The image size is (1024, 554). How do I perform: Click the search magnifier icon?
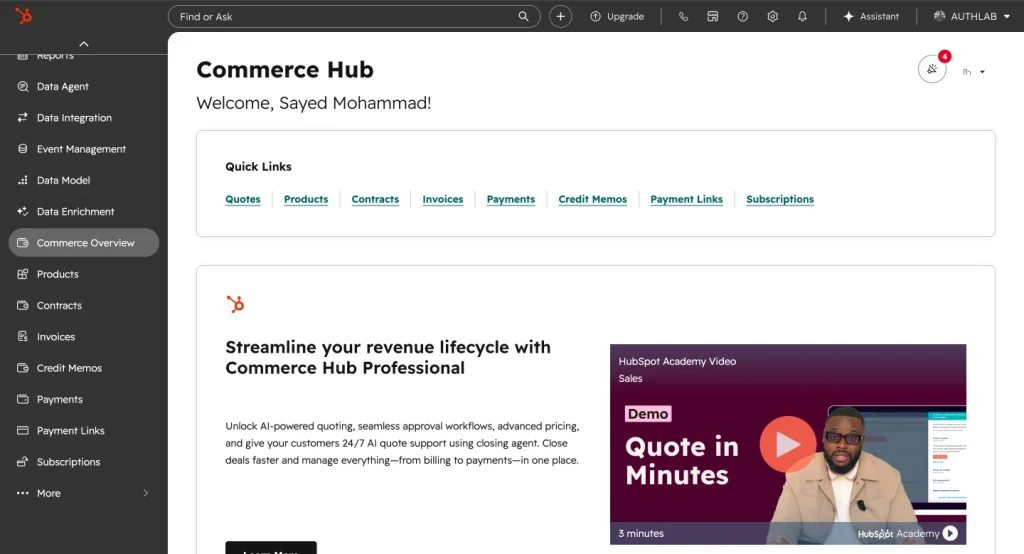(523, 16)
